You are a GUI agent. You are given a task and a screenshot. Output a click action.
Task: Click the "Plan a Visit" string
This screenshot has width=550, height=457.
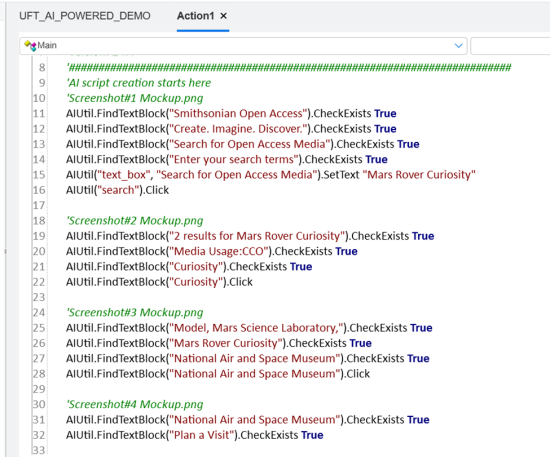pos(202,435)
